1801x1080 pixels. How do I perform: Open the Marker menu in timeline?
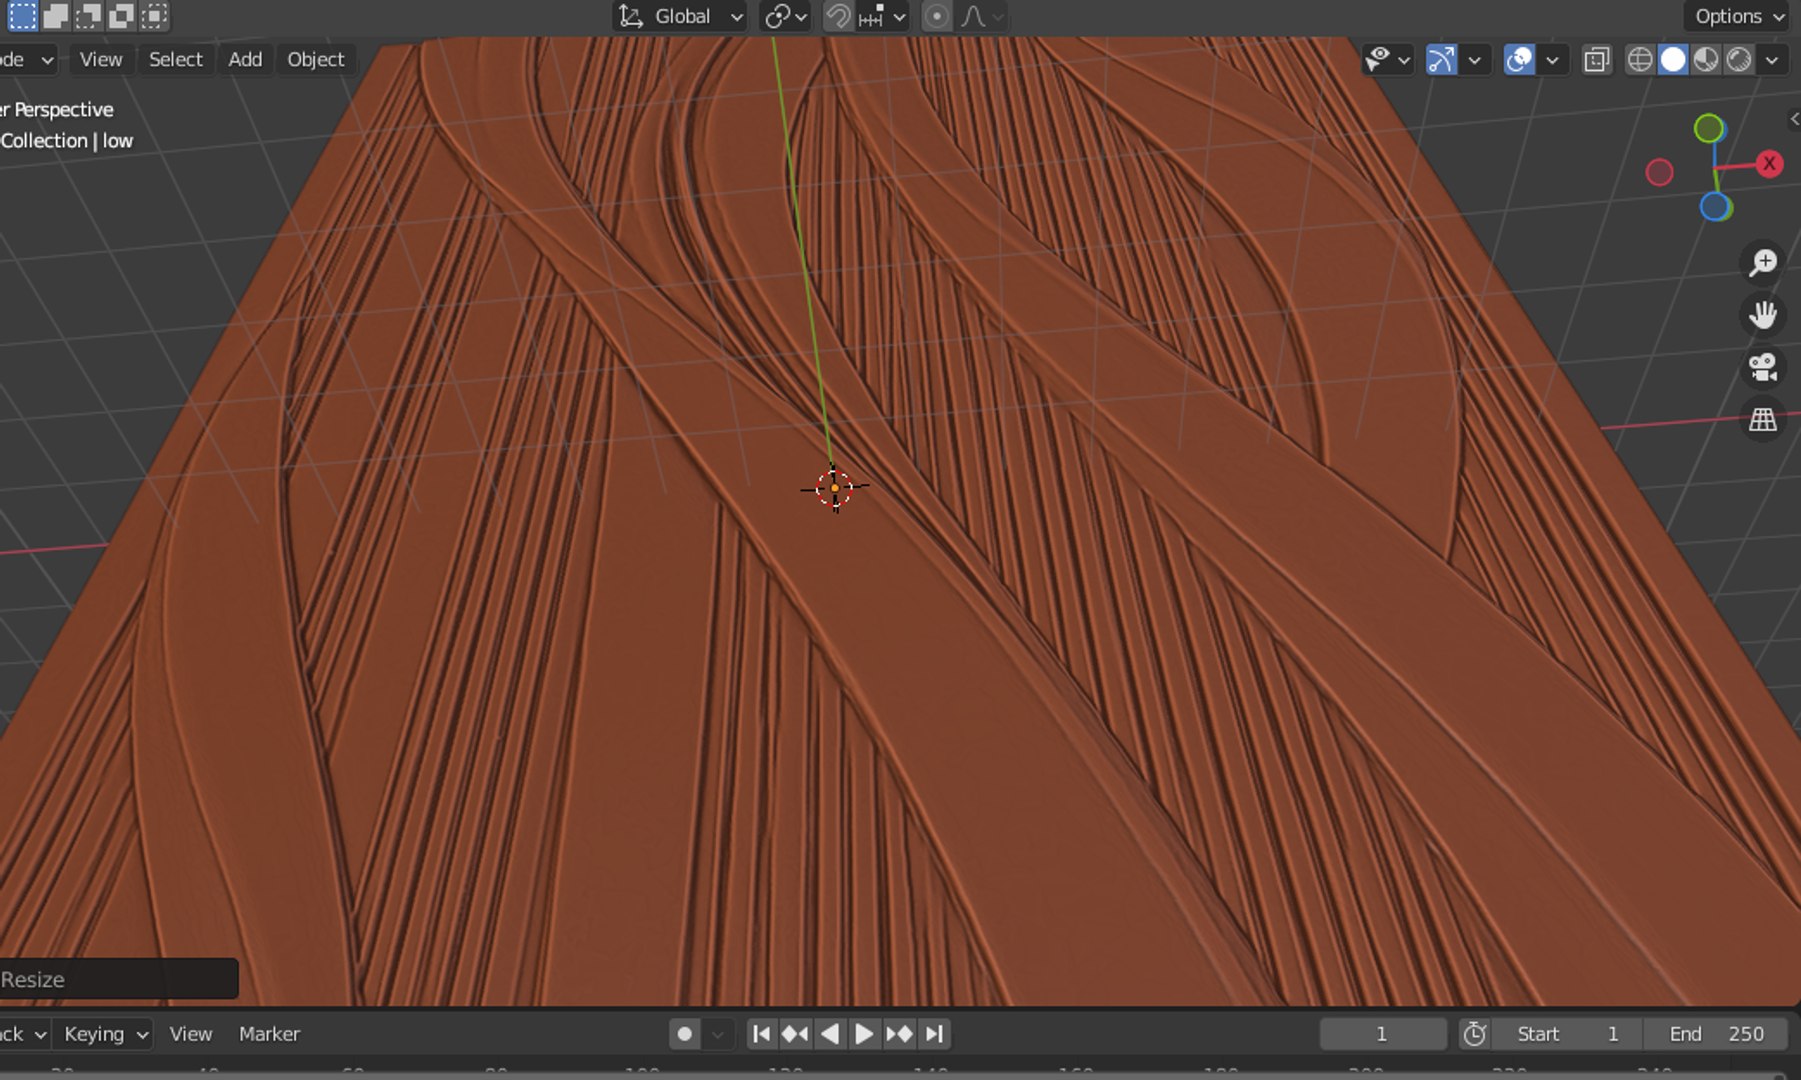pyautogui.click(x=269, y=1034)
